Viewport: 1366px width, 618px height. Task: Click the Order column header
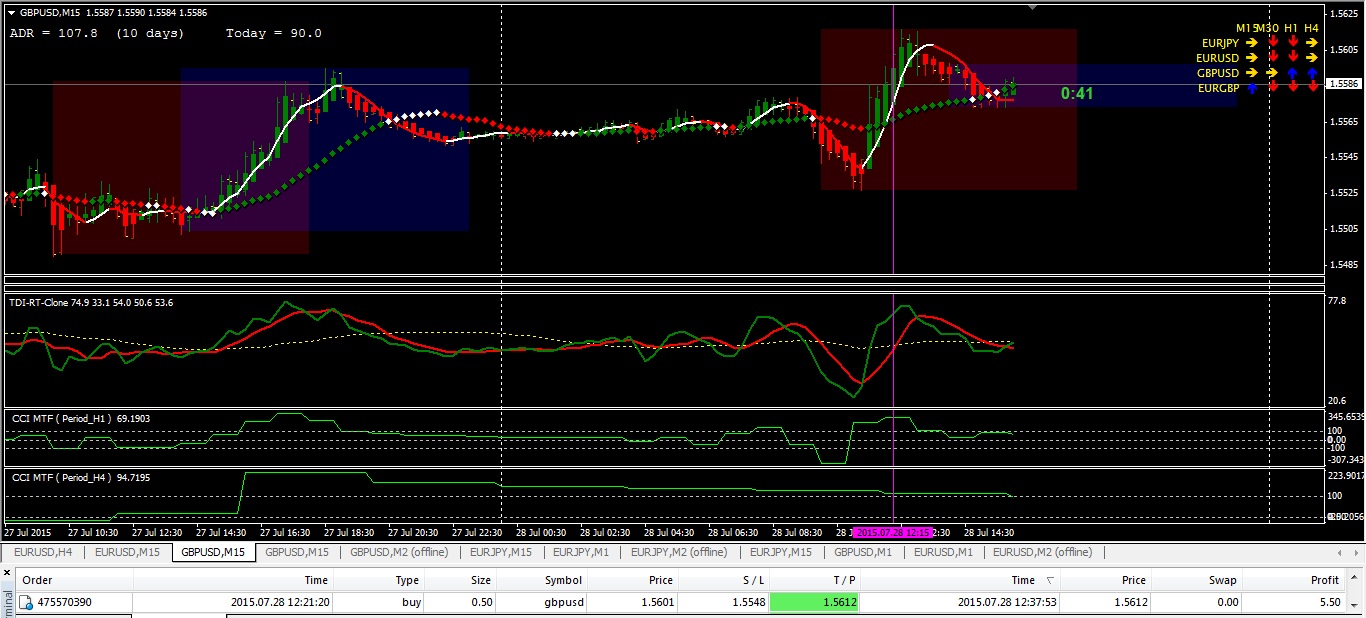click(x=37, y=580)
